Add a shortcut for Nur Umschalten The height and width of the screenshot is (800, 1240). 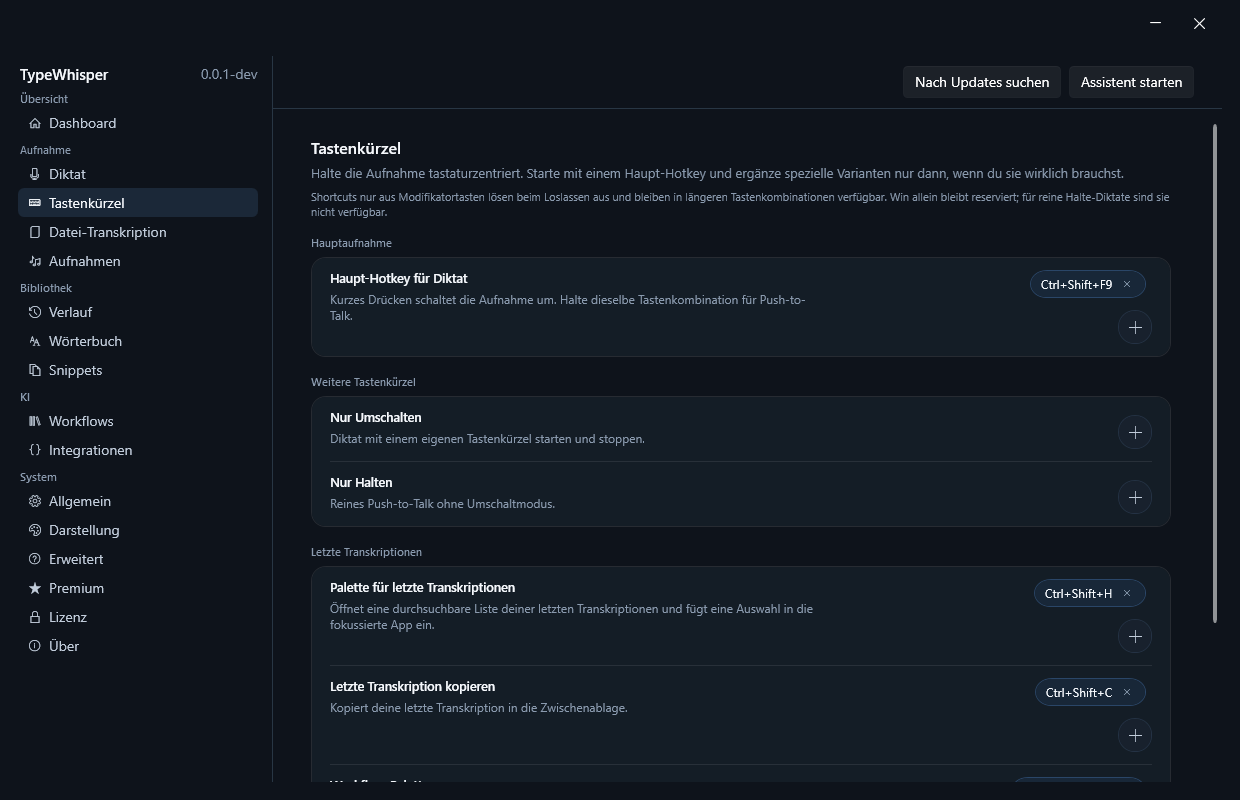click(x=1135, y=432)
